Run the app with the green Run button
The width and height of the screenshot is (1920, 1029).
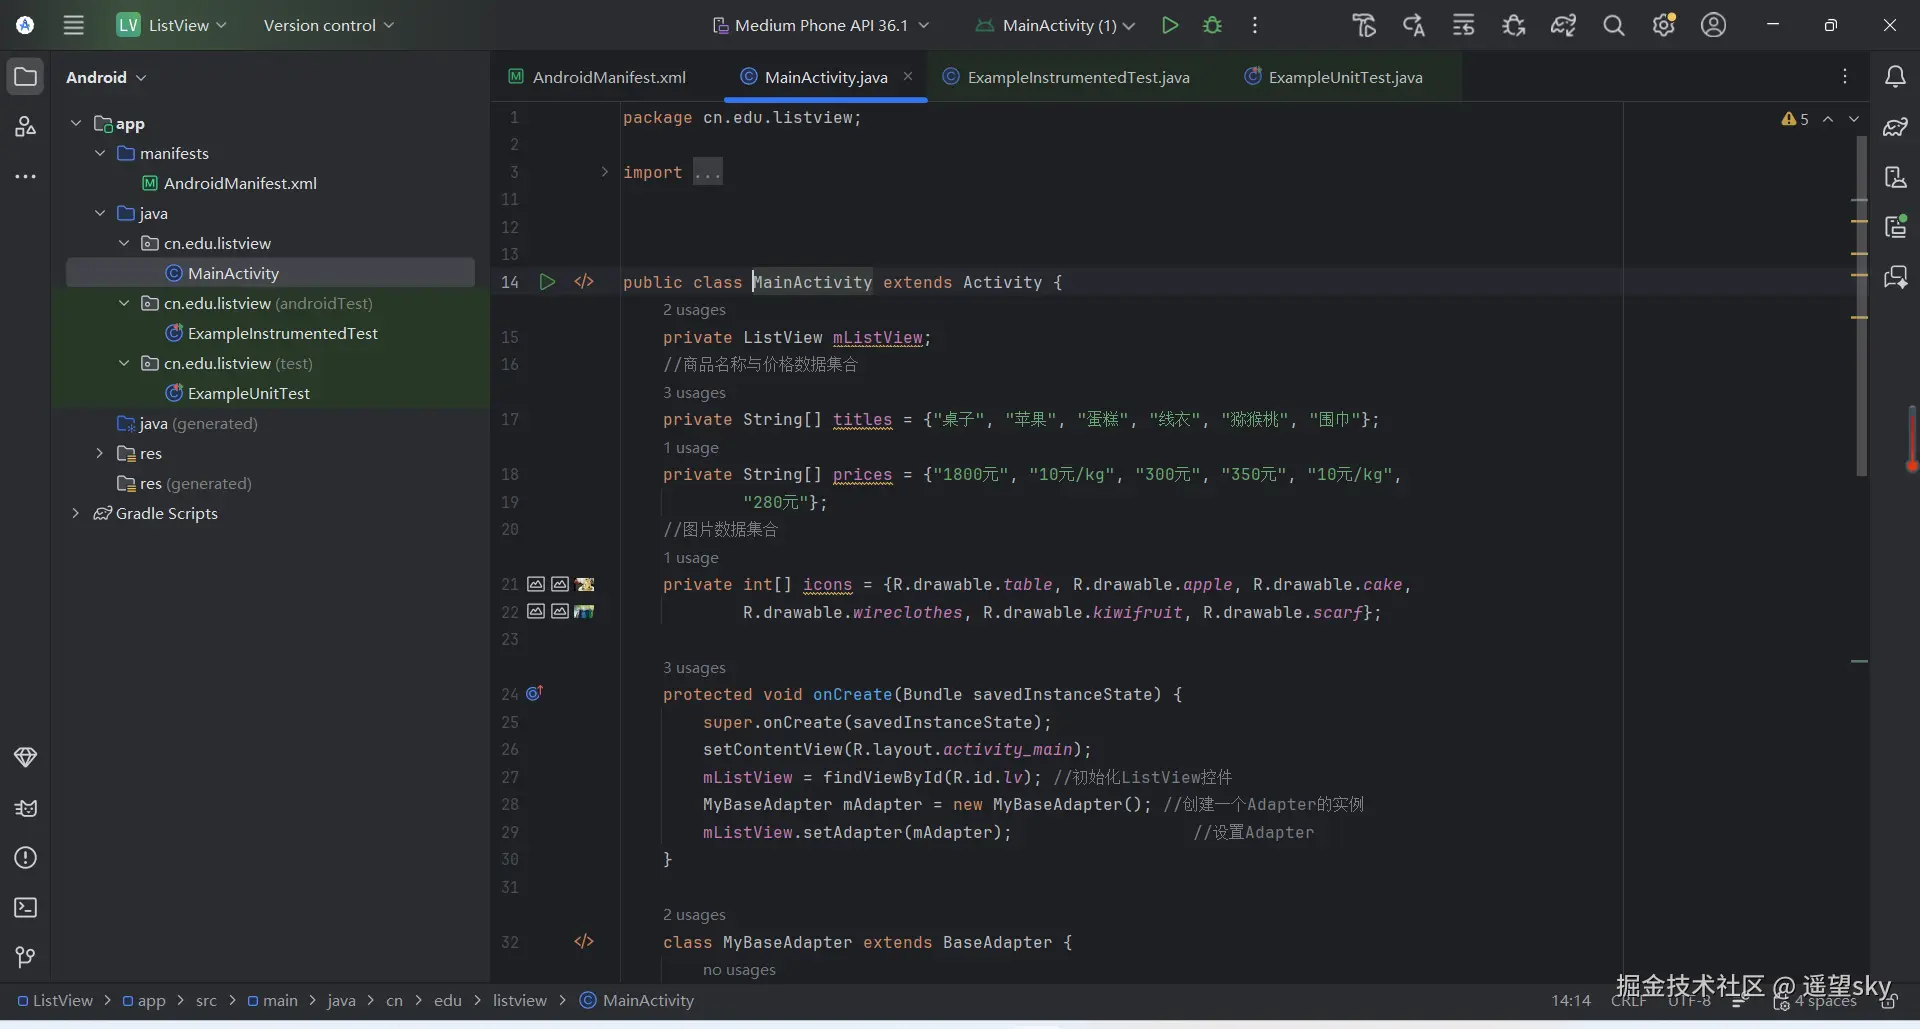[1169, 25]
